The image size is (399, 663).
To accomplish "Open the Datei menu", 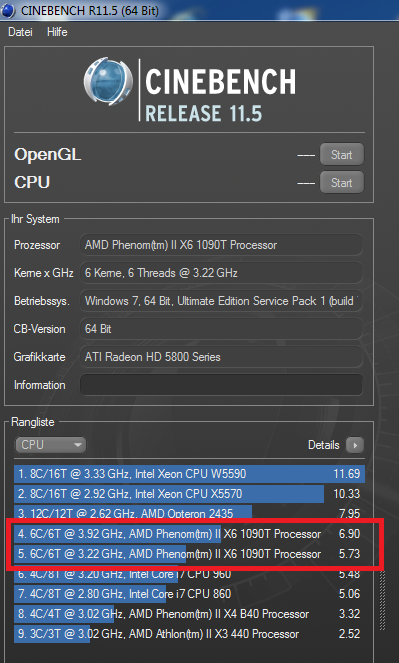I will coord(20,32).
